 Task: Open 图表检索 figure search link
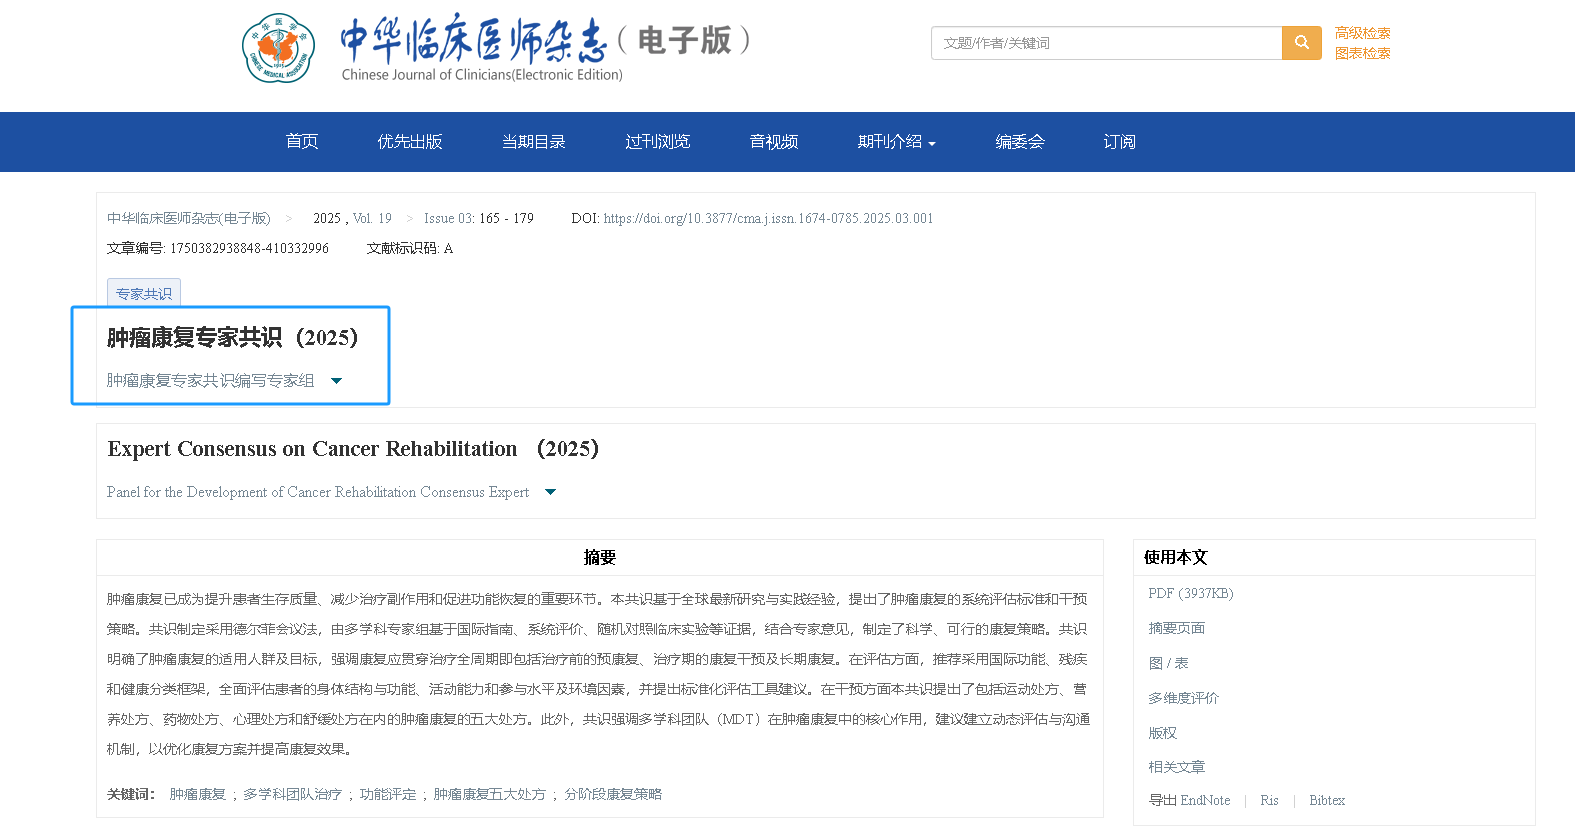tap(1362, 53)
